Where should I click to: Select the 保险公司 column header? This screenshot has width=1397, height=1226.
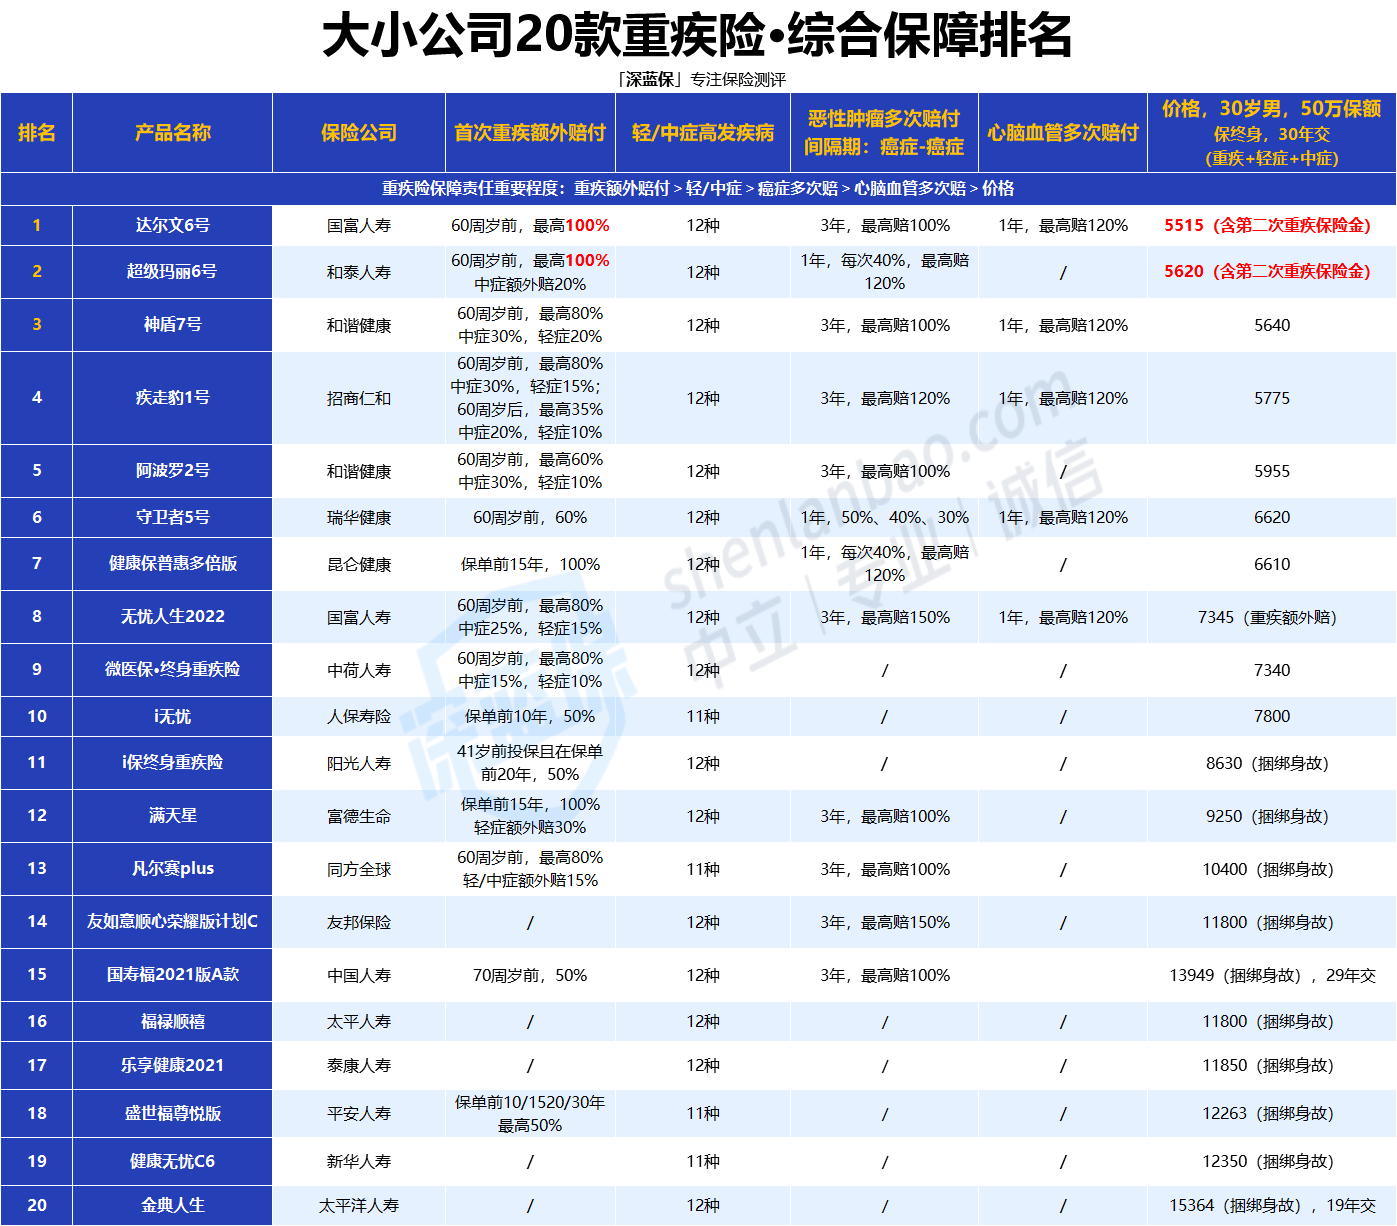coord(359,133)
